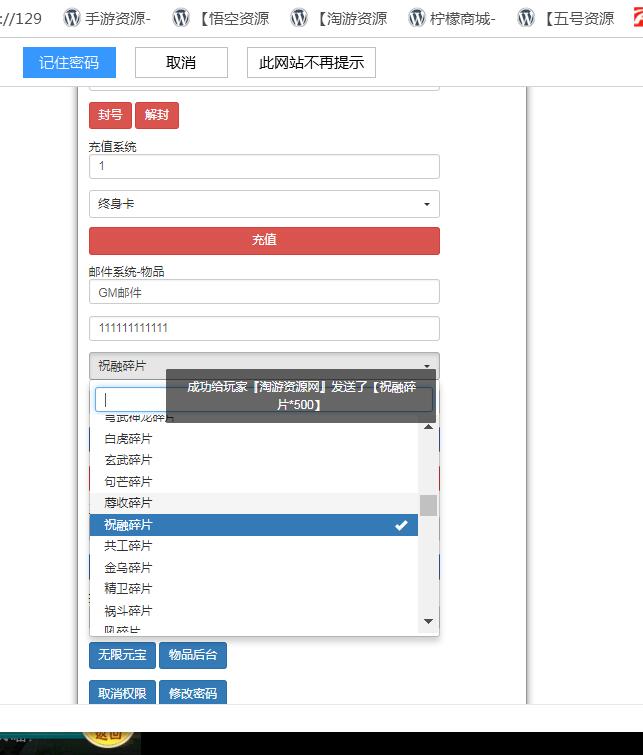643x755 pixels.
Task: Collapse the 祝融碎片 item dropdown
Action: tap(264, 366)
